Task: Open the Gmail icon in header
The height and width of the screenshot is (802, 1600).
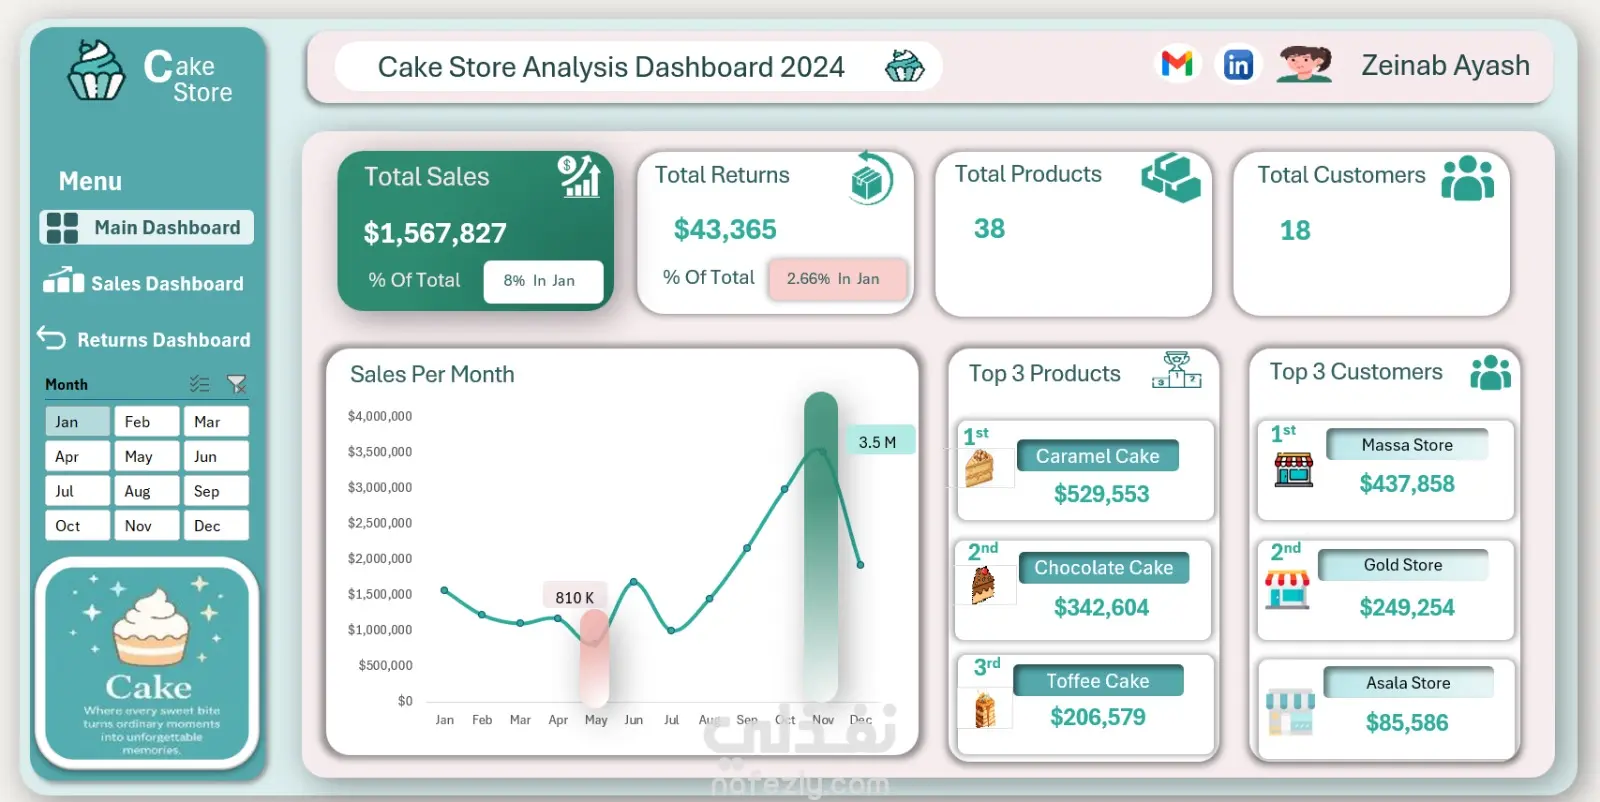Action: pyautogui.click(x=1177, y=64)
